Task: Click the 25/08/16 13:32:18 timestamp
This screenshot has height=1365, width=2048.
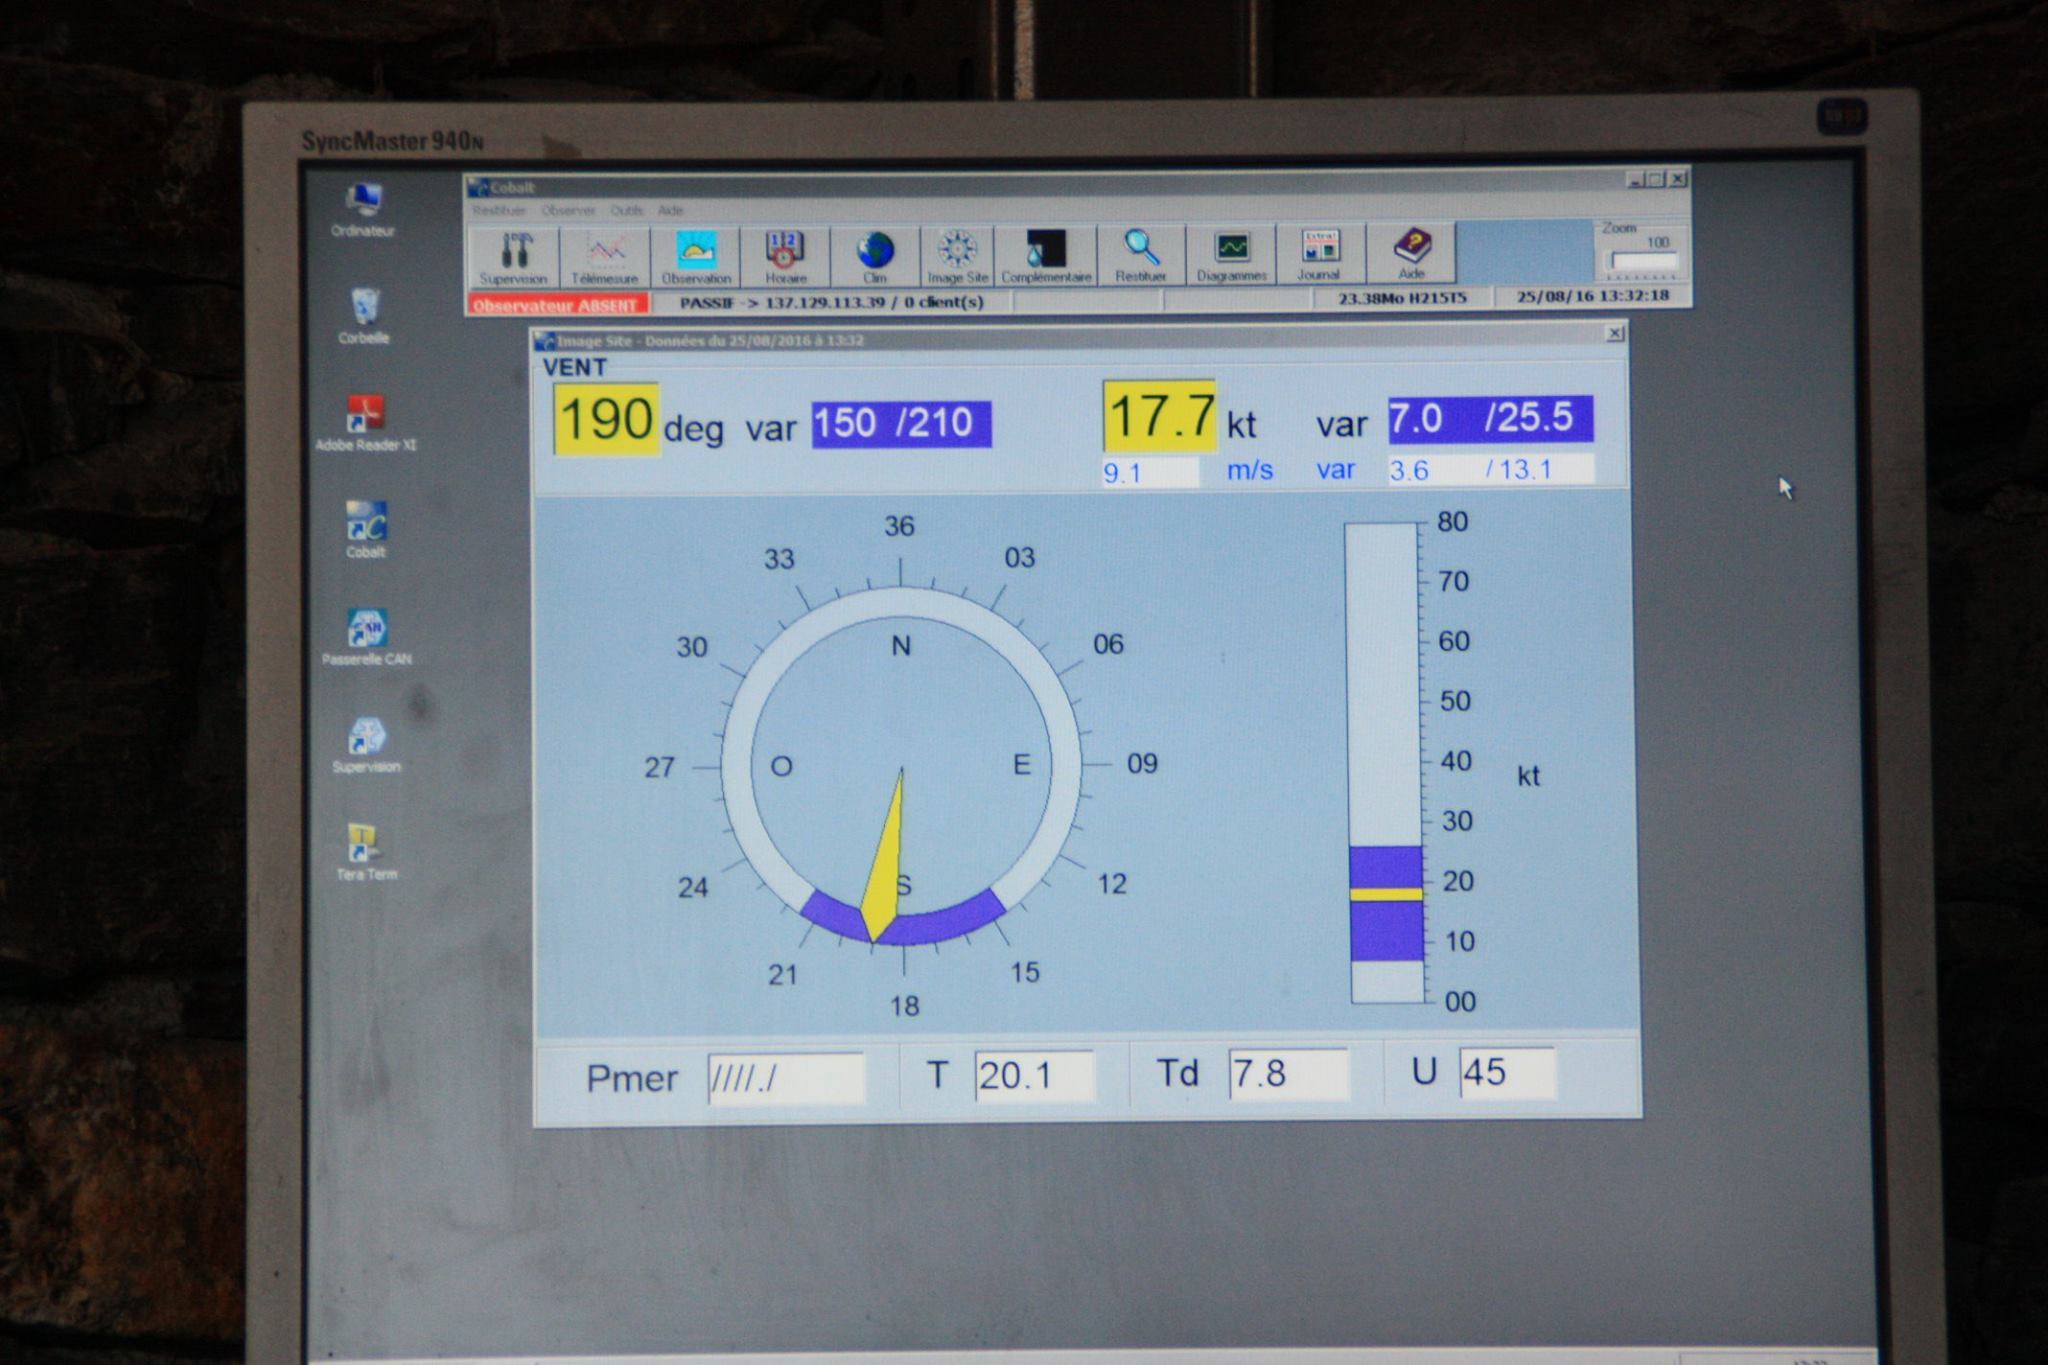Action: coord(1592,296)
